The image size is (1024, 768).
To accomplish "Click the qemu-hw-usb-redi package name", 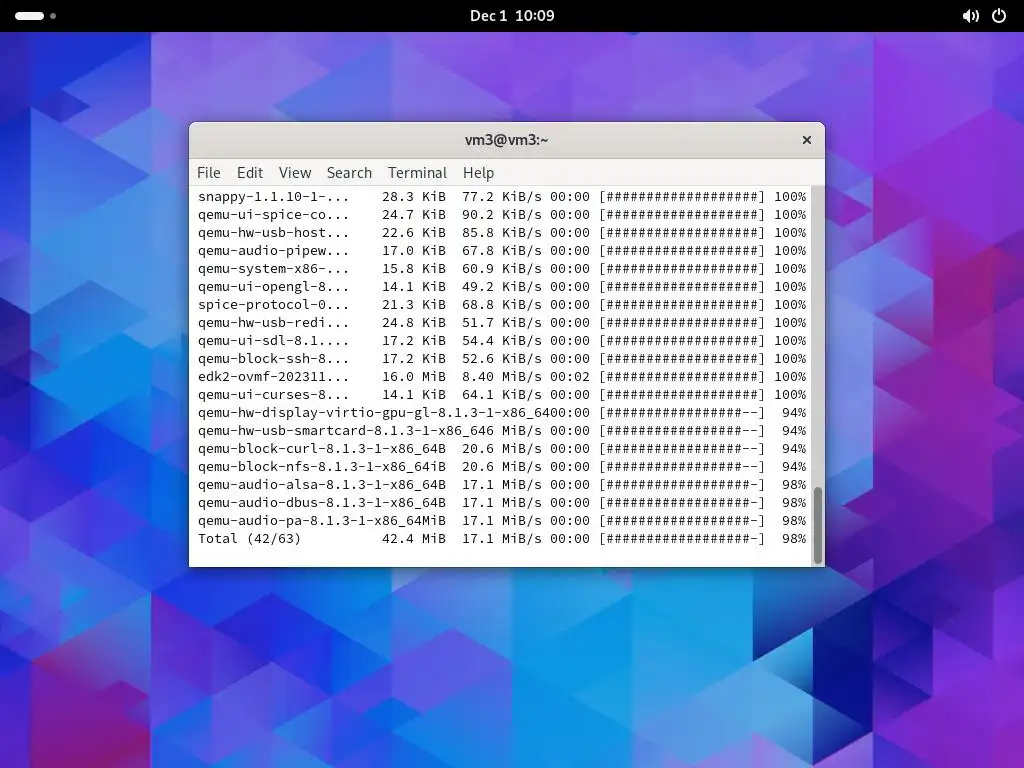I will tap(273, 323).
